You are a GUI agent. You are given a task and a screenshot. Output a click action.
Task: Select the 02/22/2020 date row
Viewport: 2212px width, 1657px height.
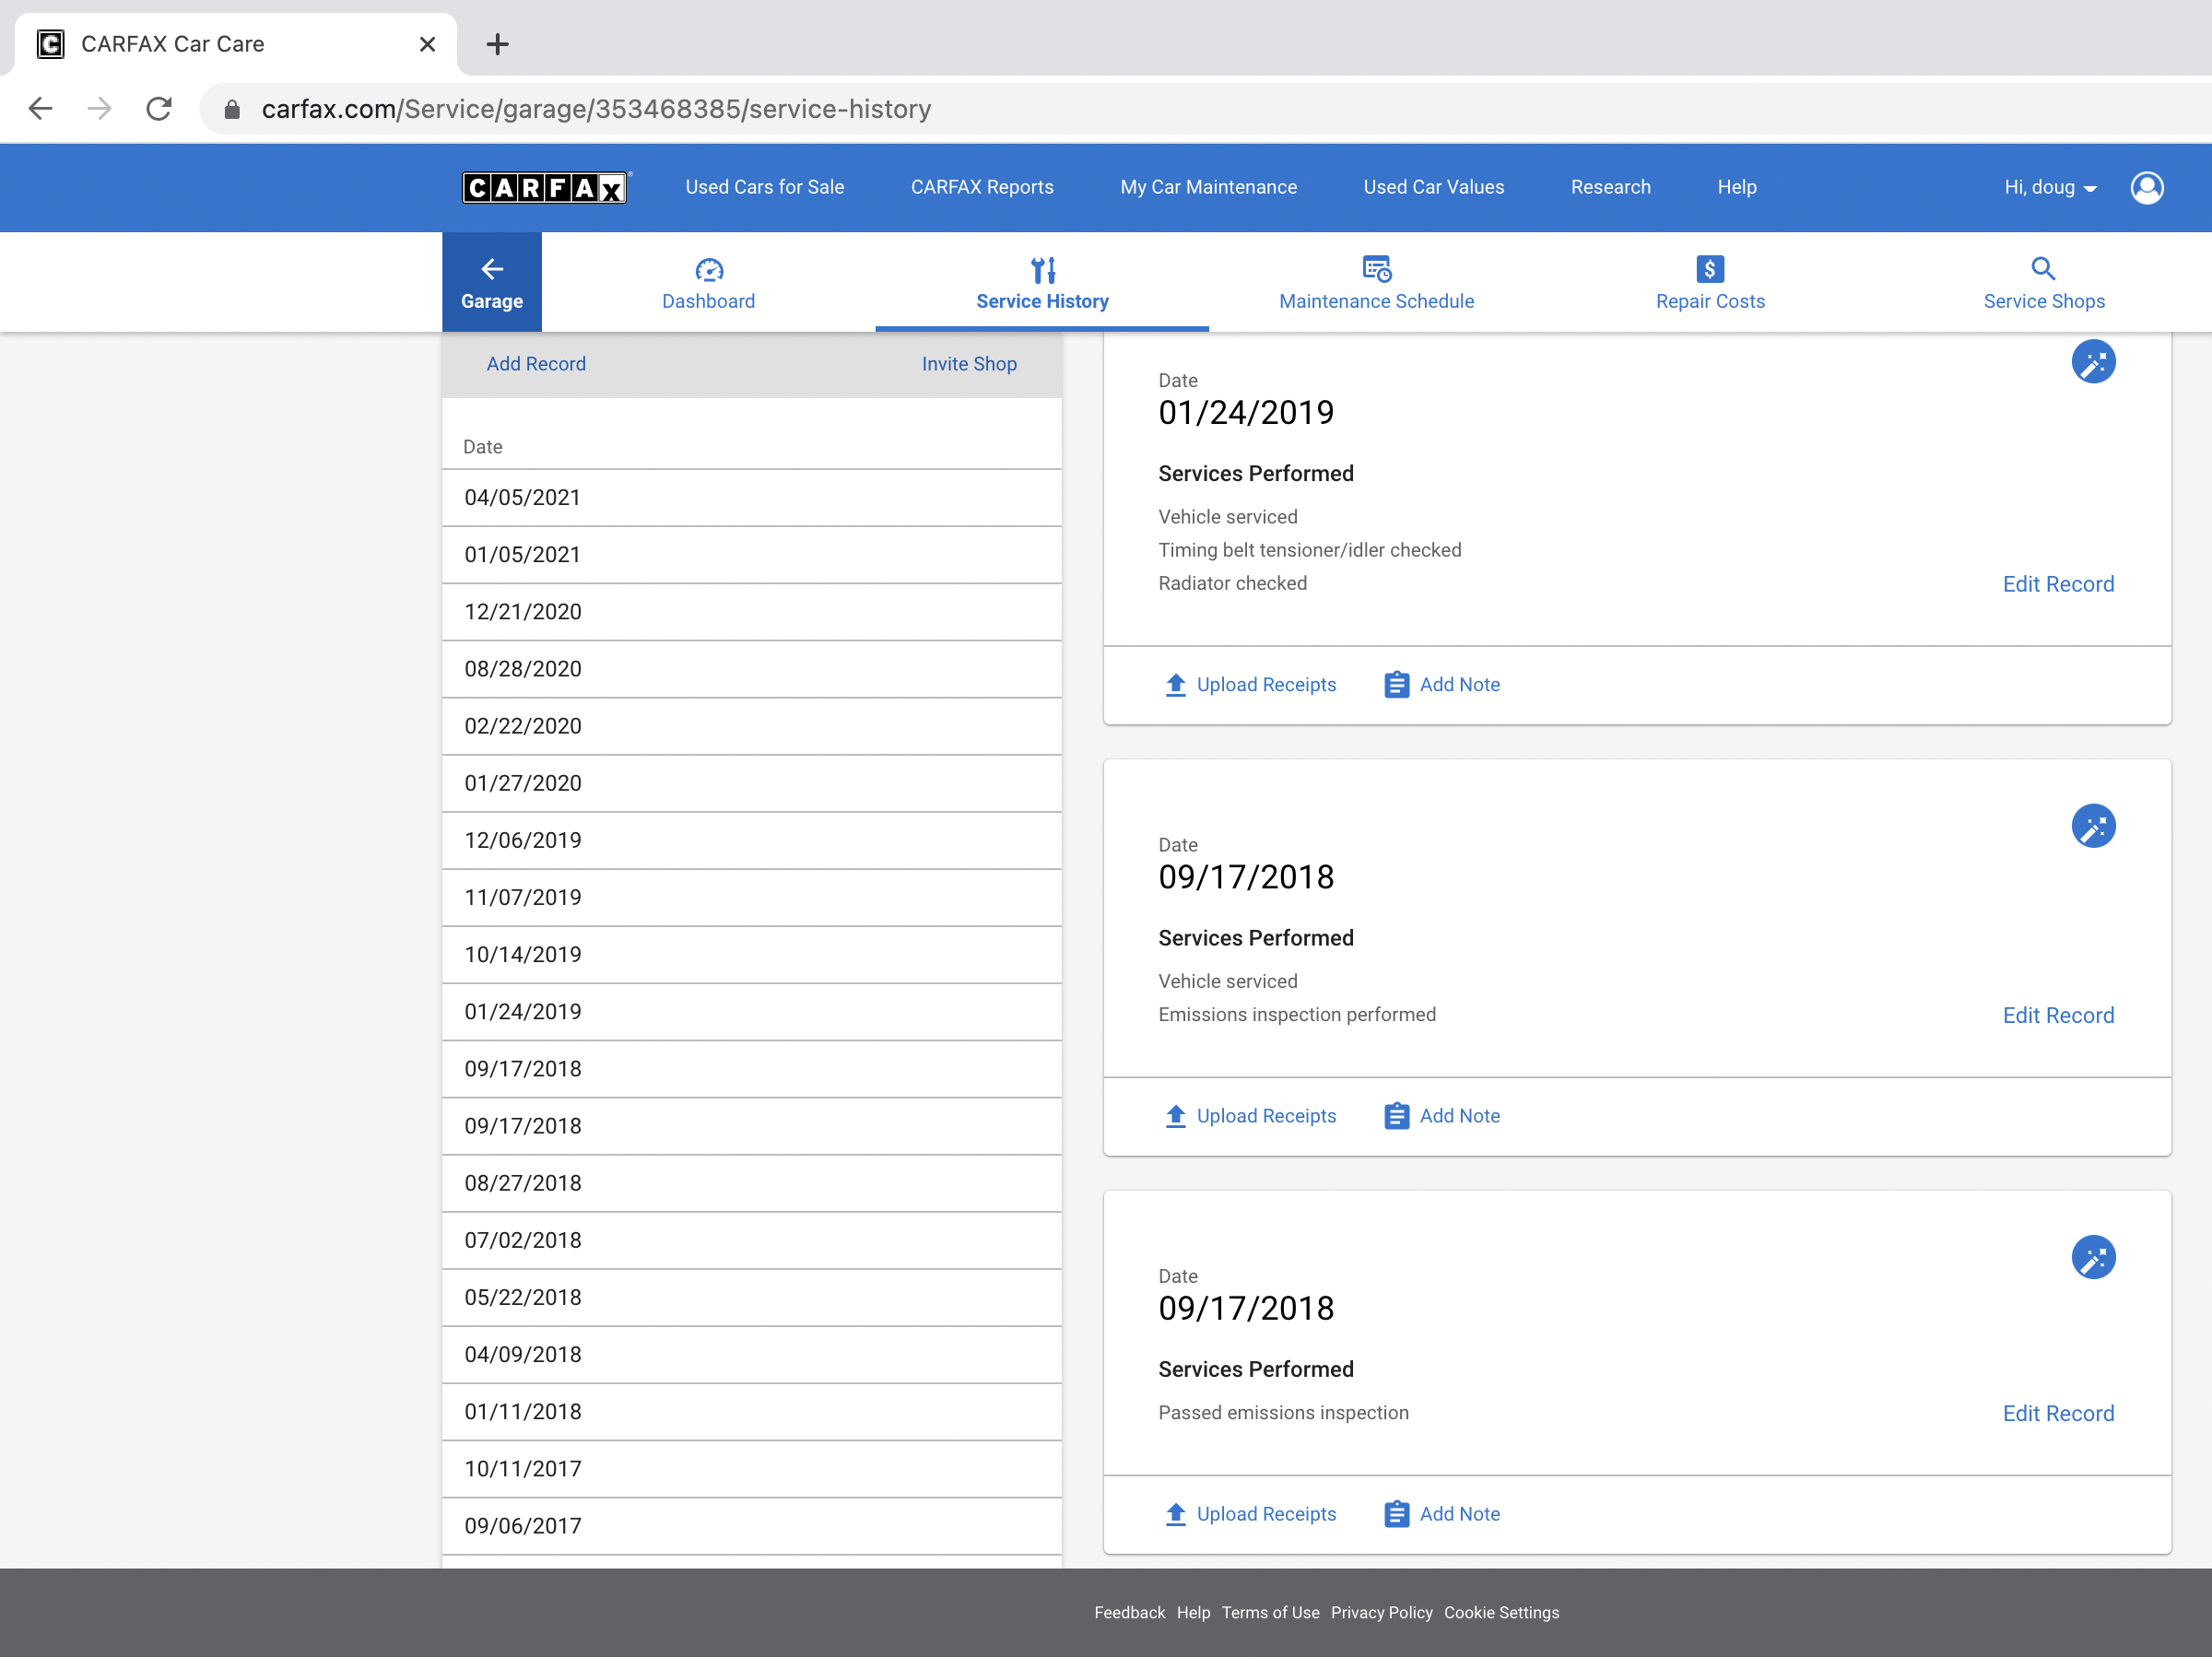[x=752, y=726]
